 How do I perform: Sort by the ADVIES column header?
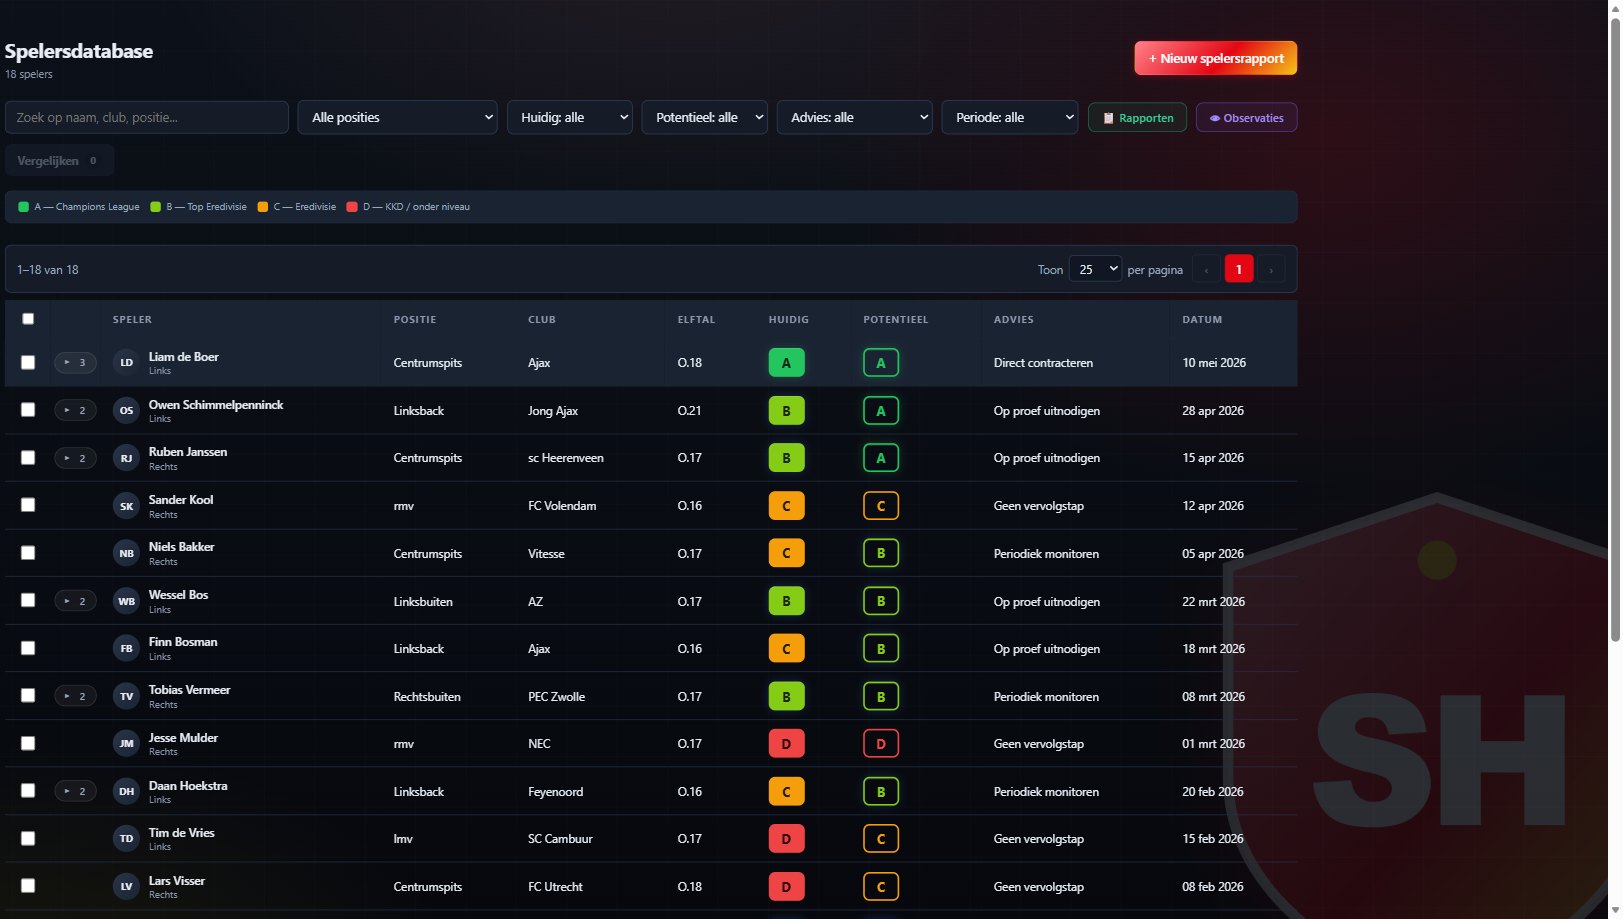(x=1014, y=320)
